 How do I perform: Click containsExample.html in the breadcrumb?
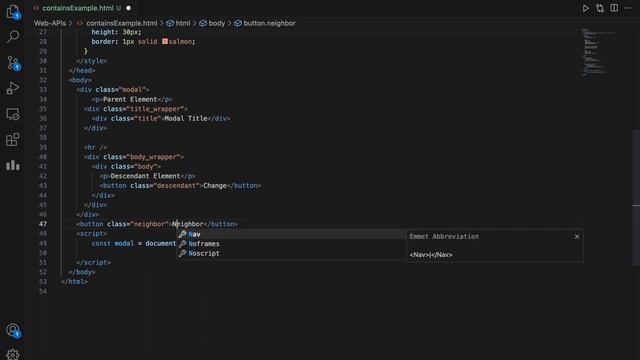pos(121,23)
